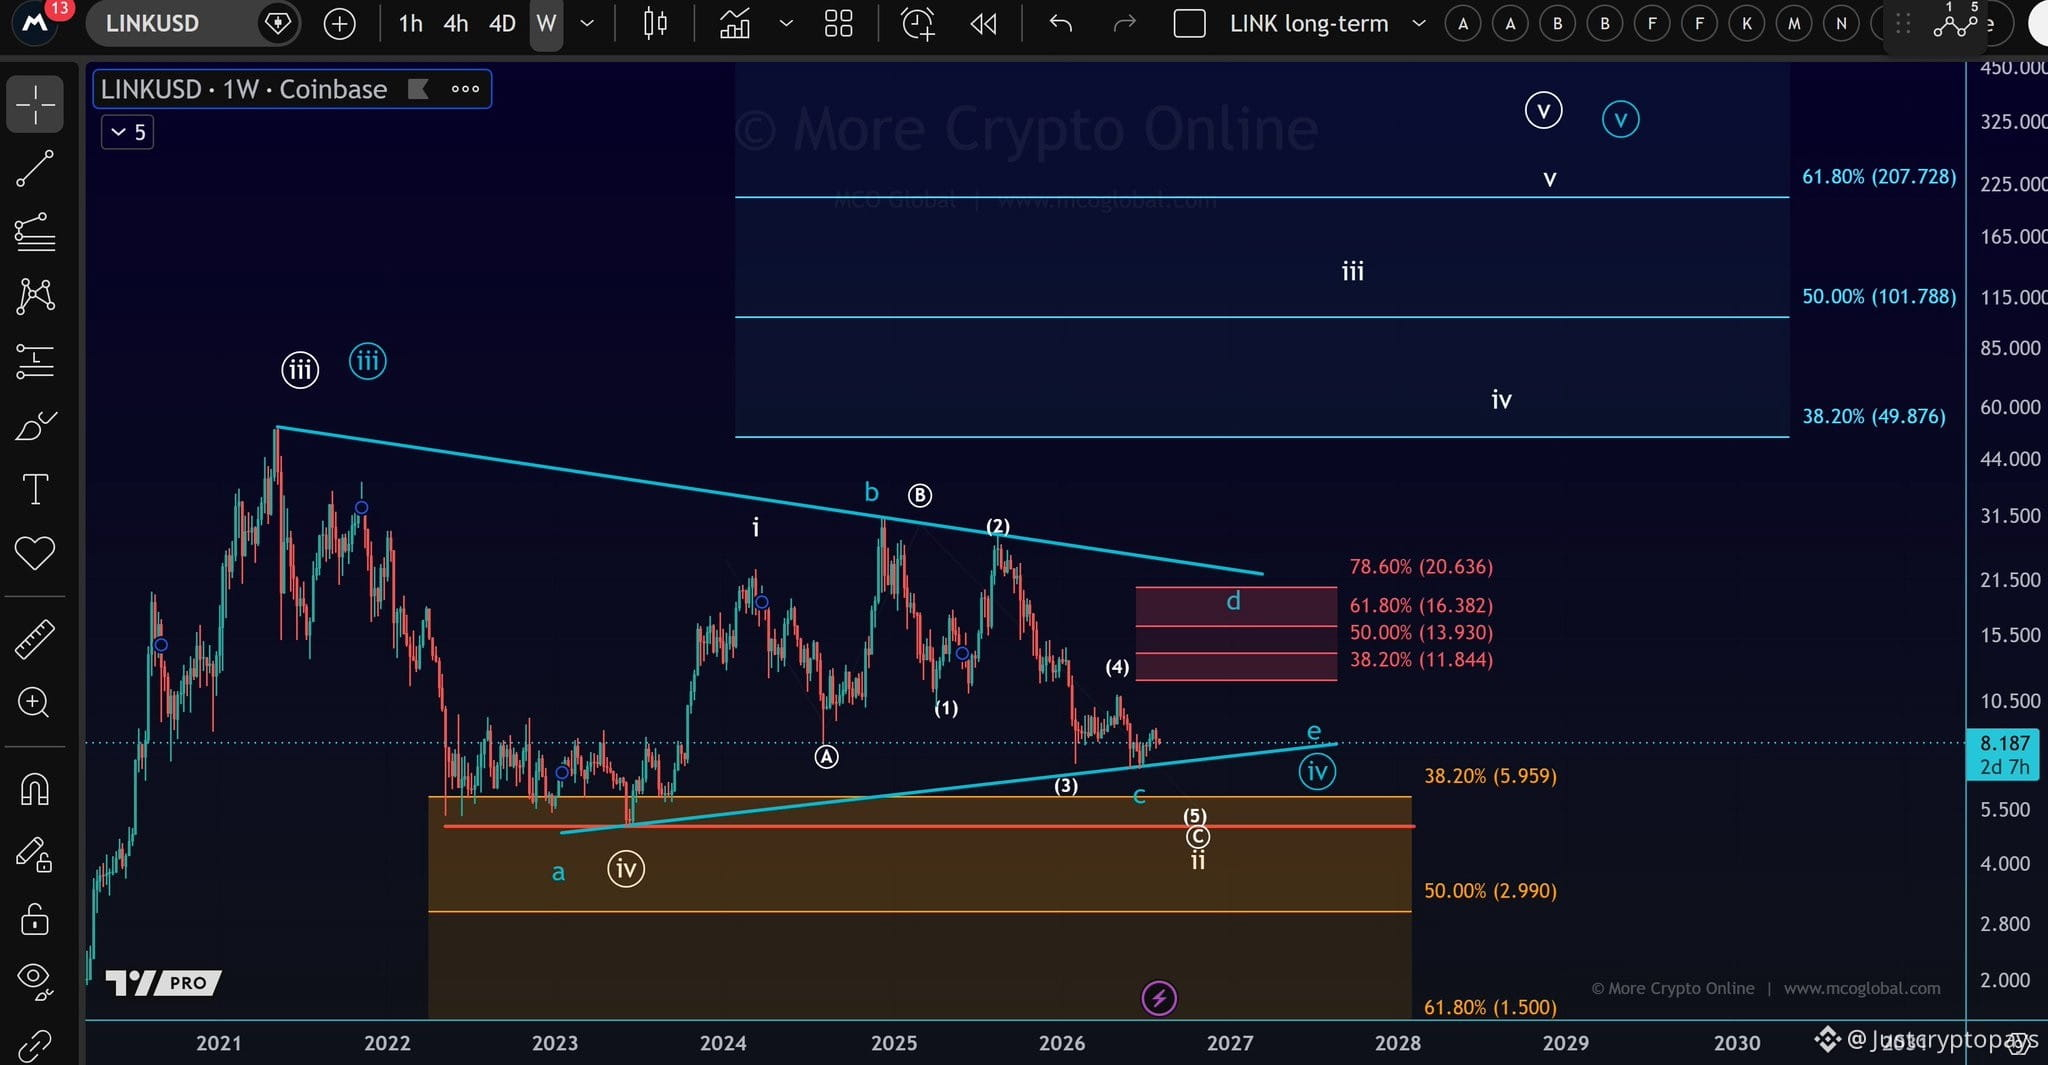Click the K quick-access circle button
The height and width of the screenshot is (1065, 2048).
[1746, 24]
